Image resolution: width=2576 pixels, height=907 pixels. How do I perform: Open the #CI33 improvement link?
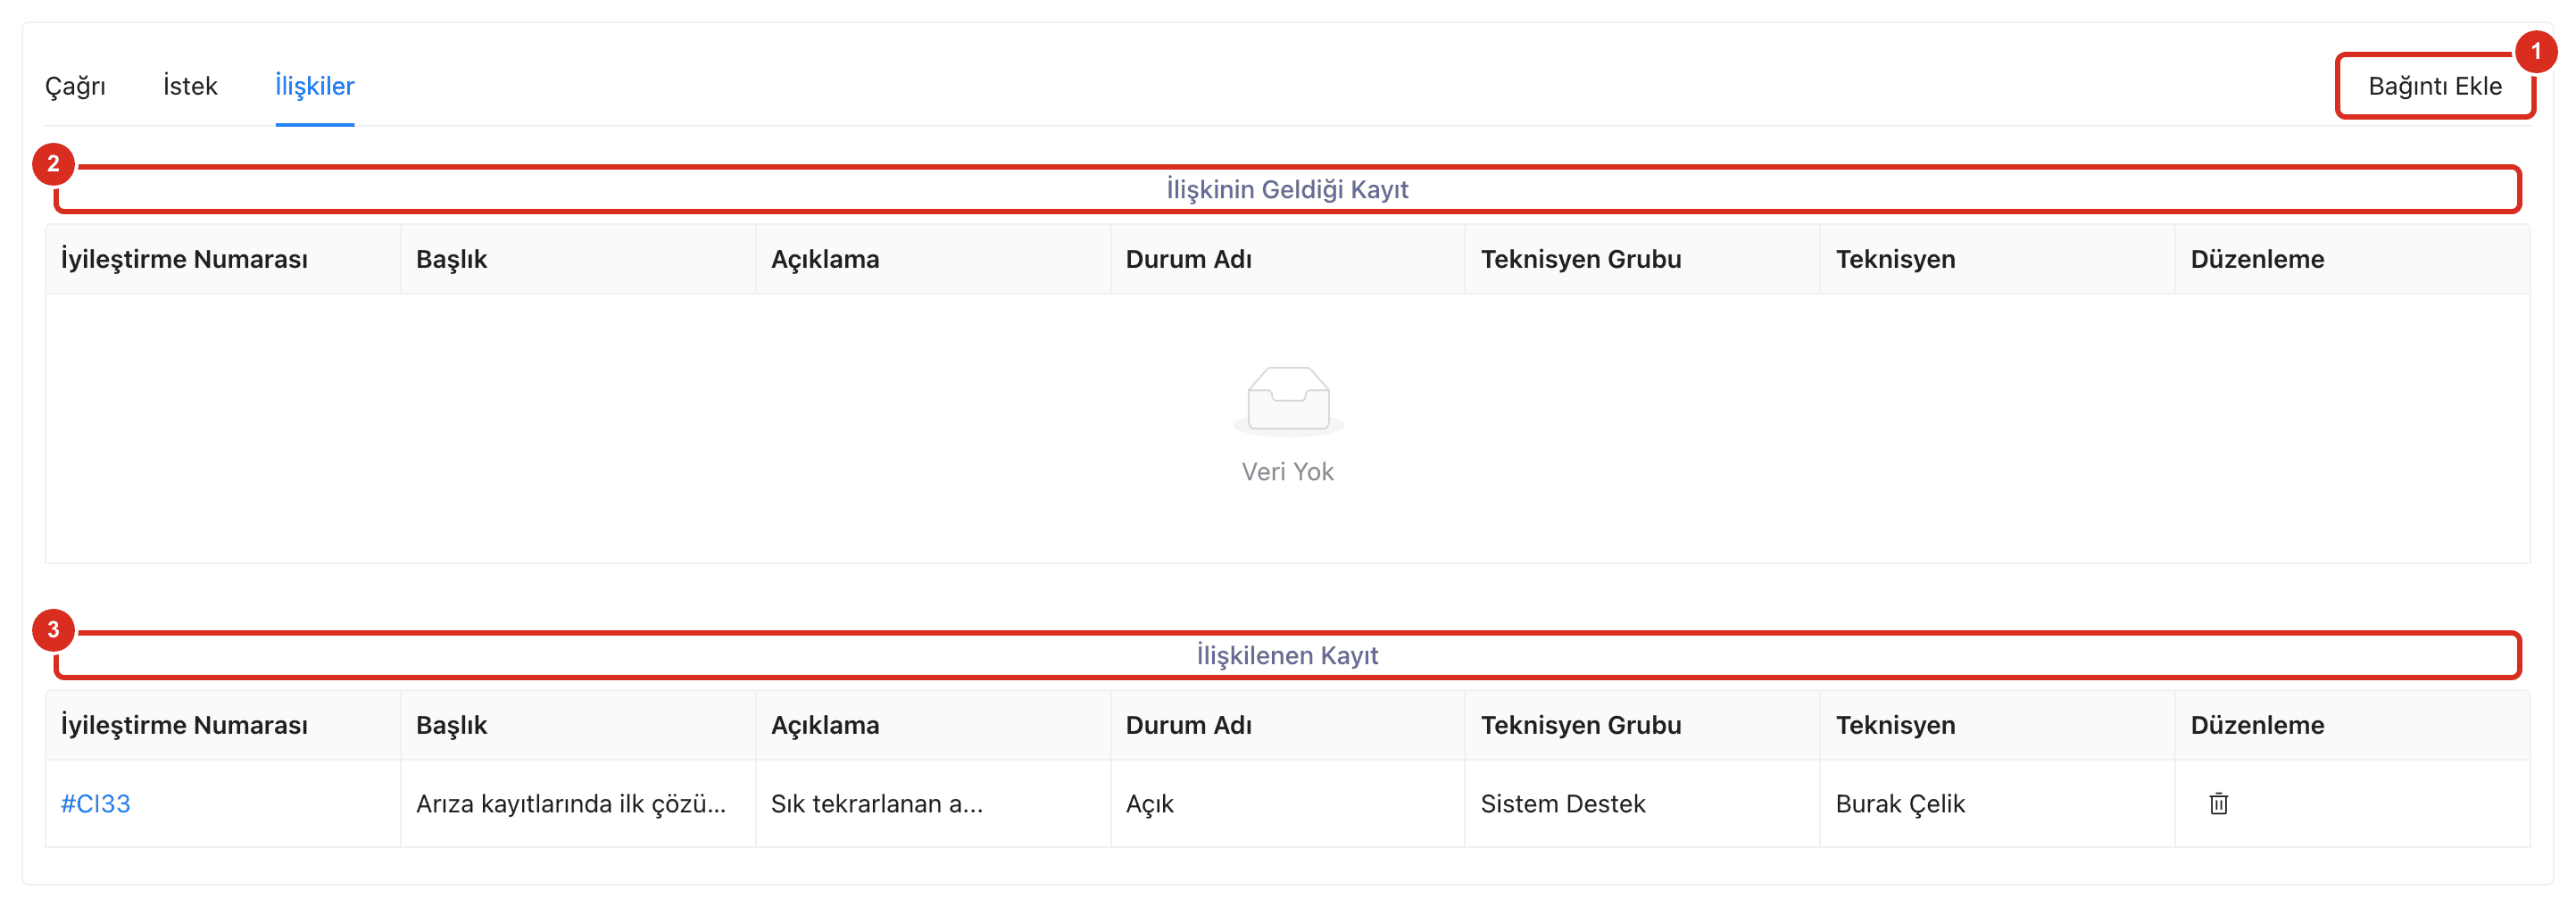96,803
